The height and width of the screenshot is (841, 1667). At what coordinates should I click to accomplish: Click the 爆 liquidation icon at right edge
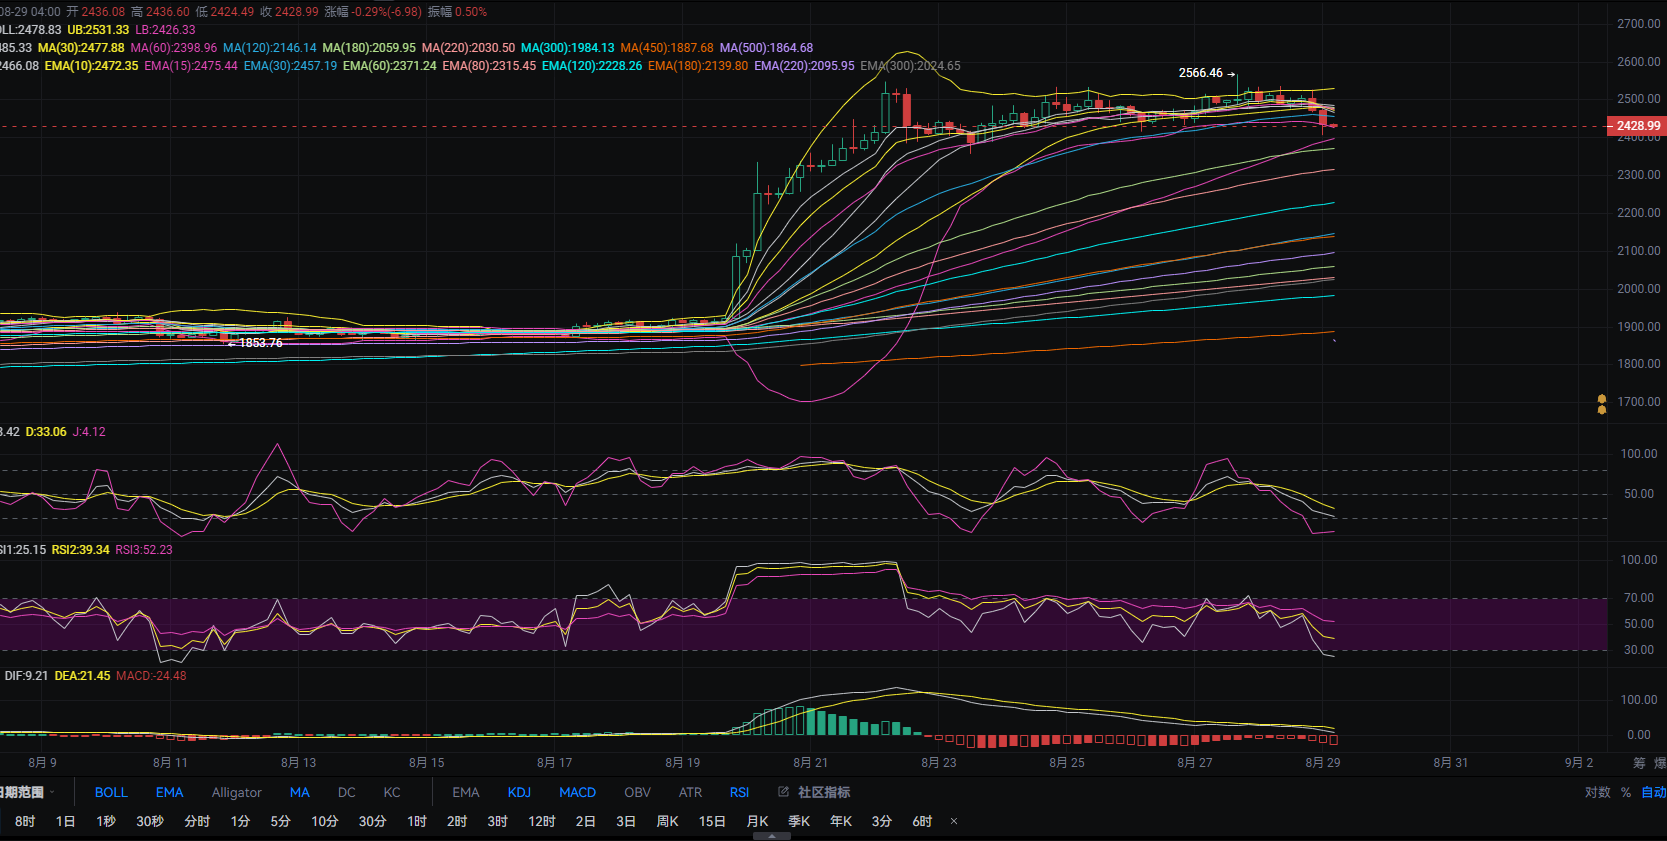coord(1660,763)
